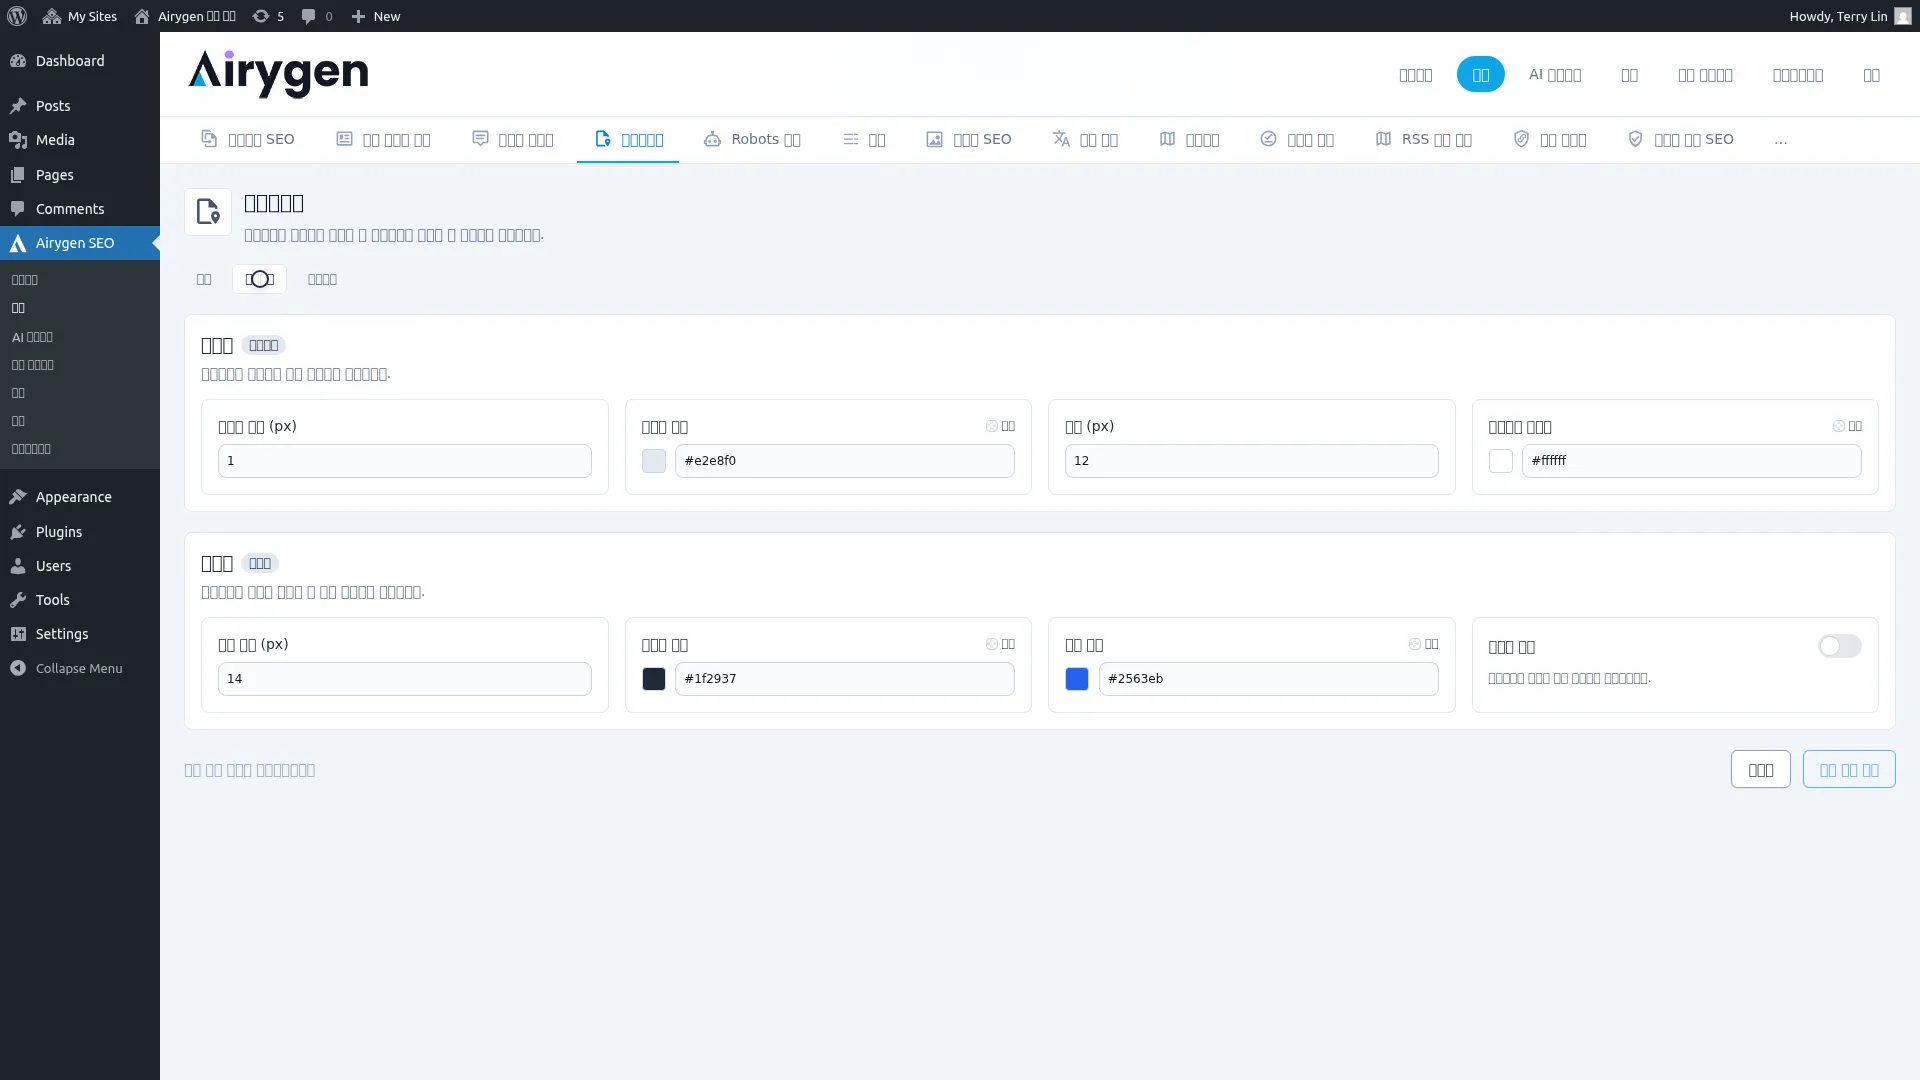Open the Robots tab

tap(752, 139)
